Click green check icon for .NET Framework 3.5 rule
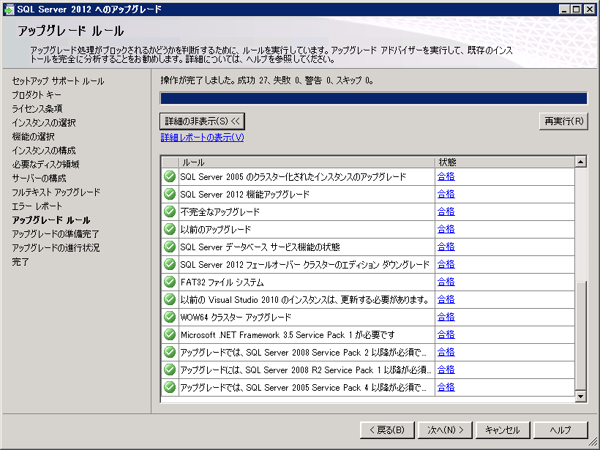This screenshot has height=450, width=600. click(170, 335)
